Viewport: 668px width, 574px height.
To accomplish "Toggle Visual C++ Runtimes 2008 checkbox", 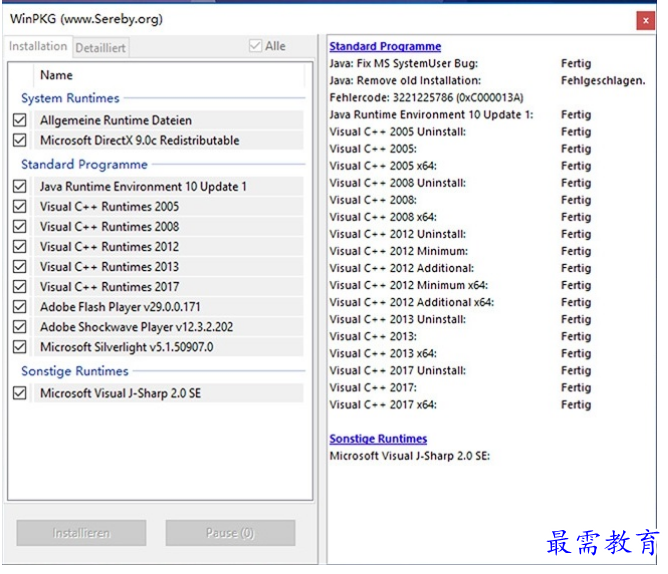I will (20, 226).
